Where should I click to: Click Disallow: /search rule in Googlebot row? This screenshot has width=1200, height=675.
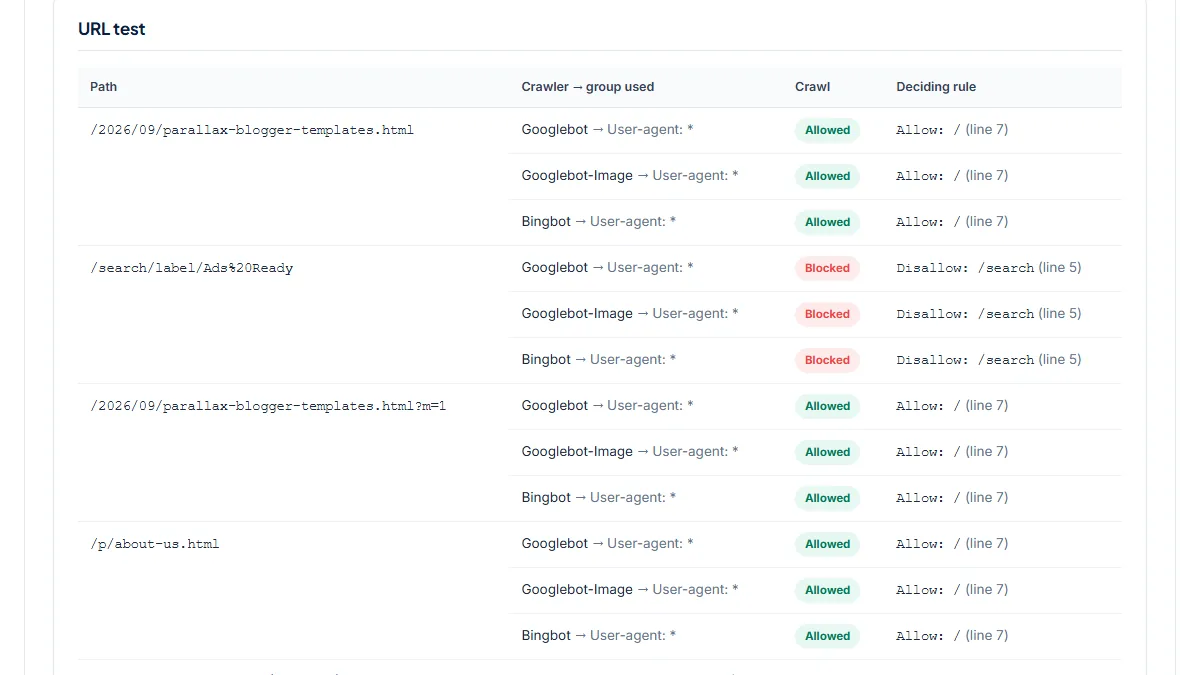(989, 268)
